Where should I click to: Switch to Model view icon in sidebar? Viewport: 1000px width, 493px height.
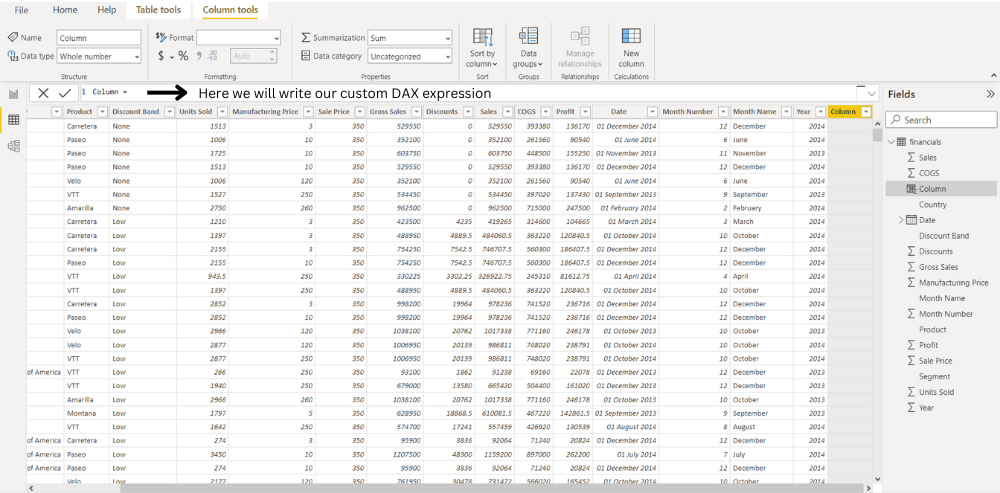[x=14, y=146]
